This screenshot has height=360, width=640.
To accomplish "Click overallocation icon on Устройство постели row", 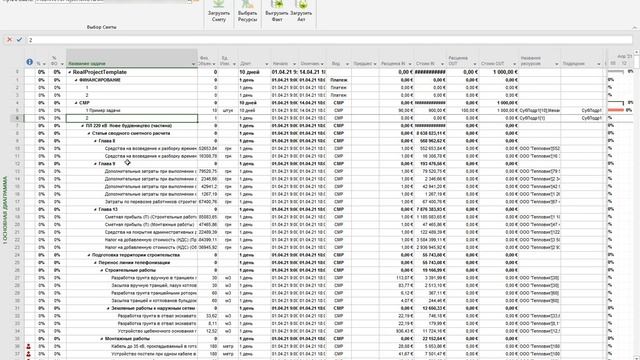I will pos(29,354).
